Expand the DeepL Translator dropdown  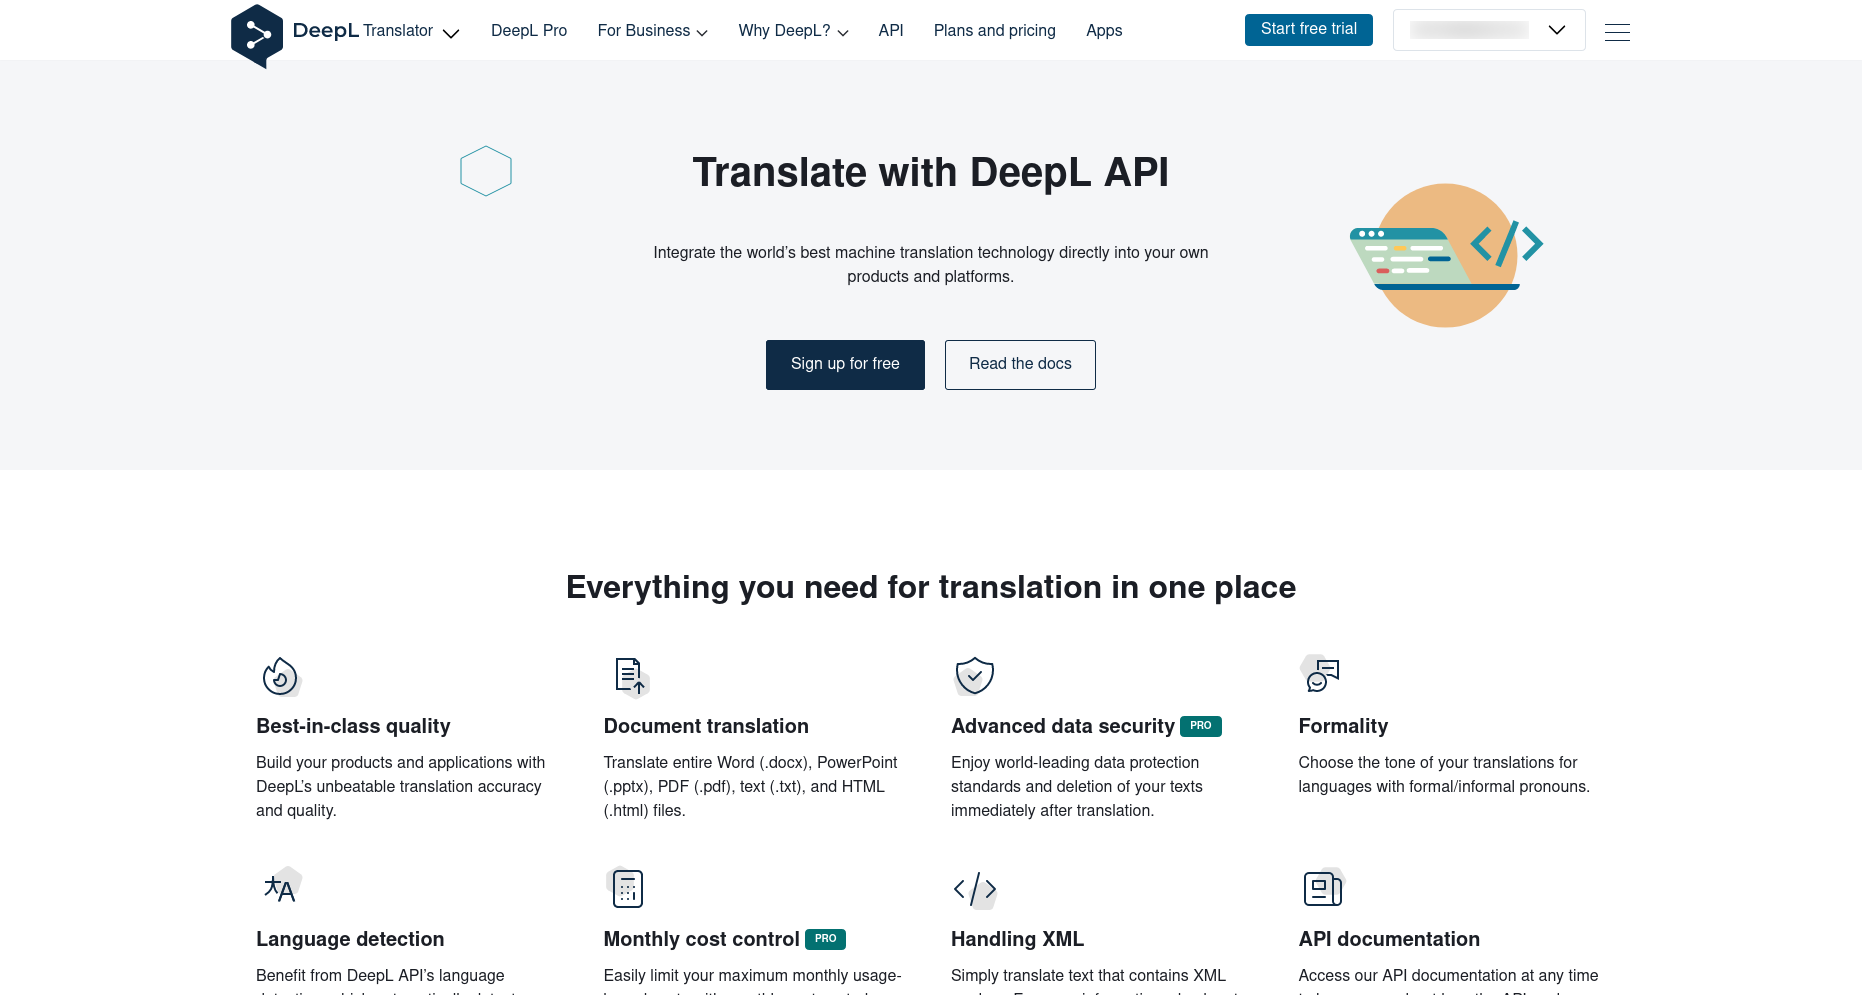pos(450,33)
